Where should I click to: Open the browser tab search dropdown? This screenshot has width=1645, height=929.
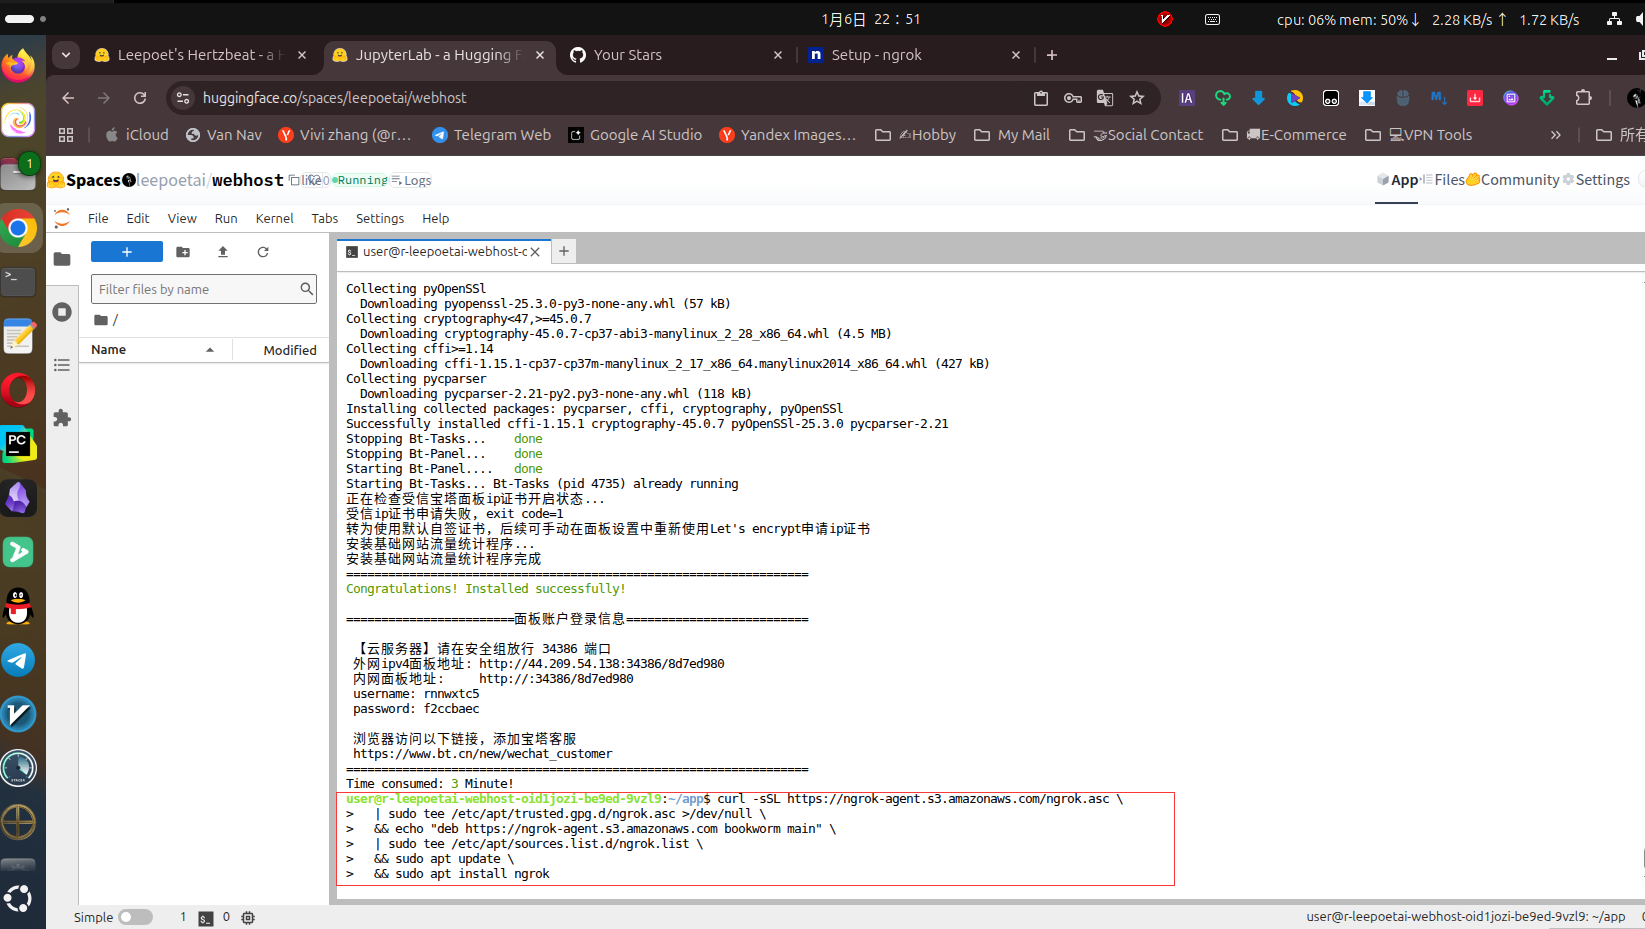point(66,55)
